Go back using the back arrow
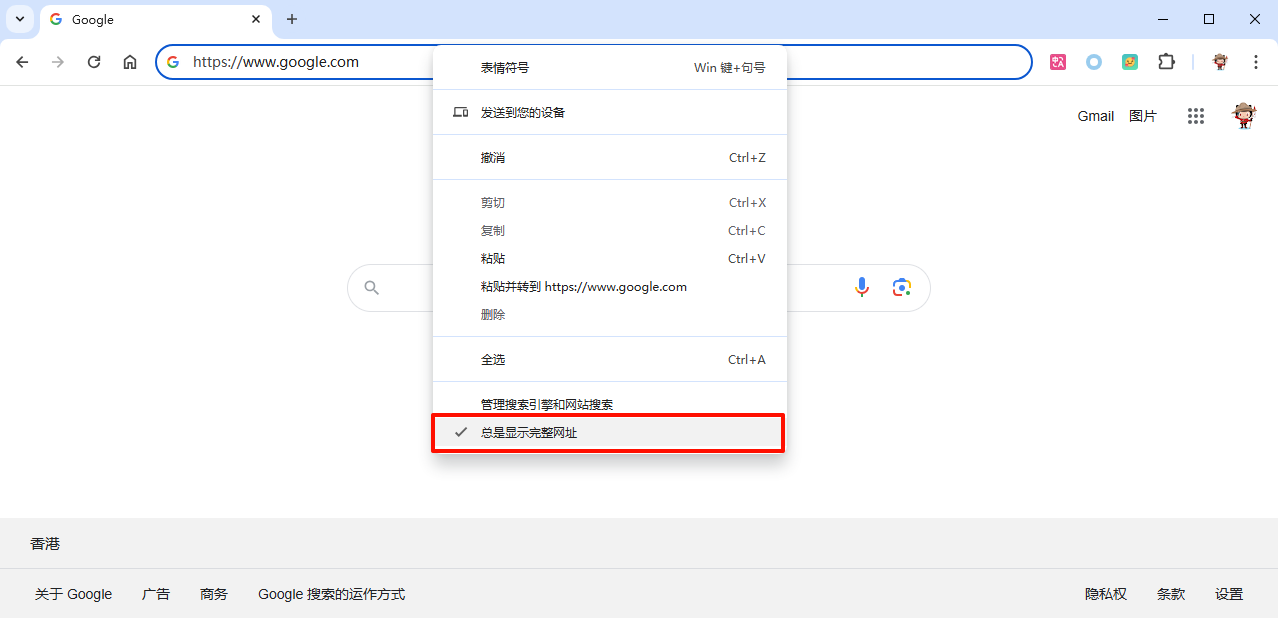 (22, 62)
